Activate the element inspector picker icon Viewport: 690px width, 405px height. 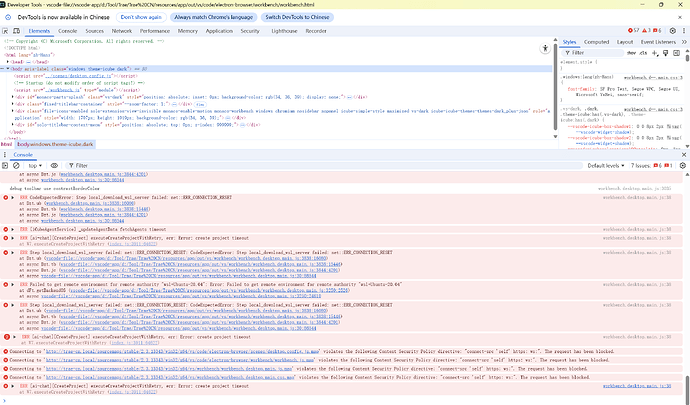coord(5,31)
